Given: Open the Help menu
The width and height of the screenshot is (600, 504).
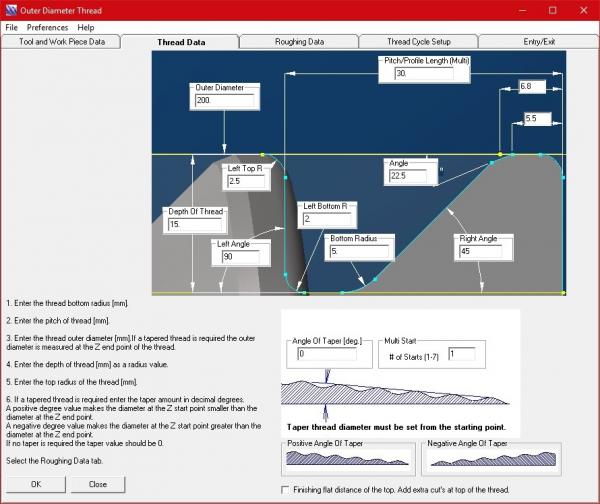Looking at the screenshot, I should click(86, 27).
